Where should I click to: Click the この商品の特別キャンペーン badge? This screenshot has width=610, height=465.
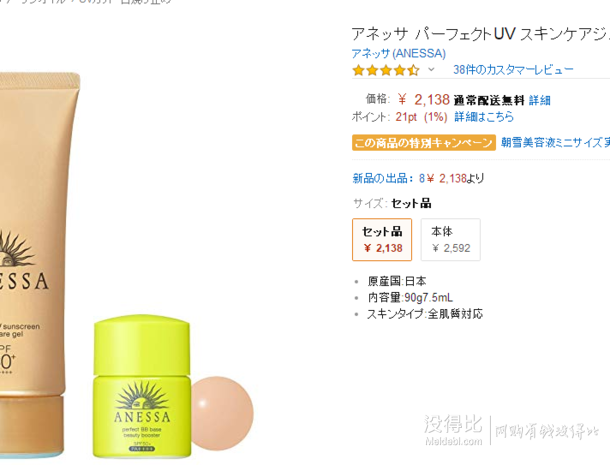click(x=424, y=143)
